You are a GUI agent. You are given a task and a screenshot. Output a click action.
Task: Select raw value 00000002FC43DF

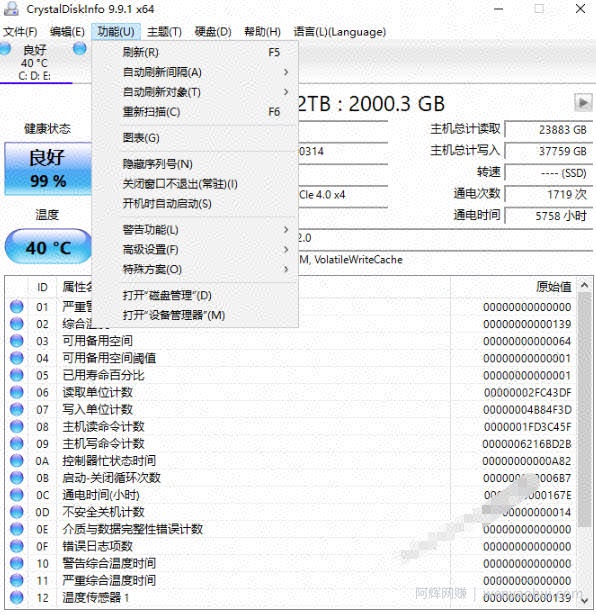pos(527,393)
